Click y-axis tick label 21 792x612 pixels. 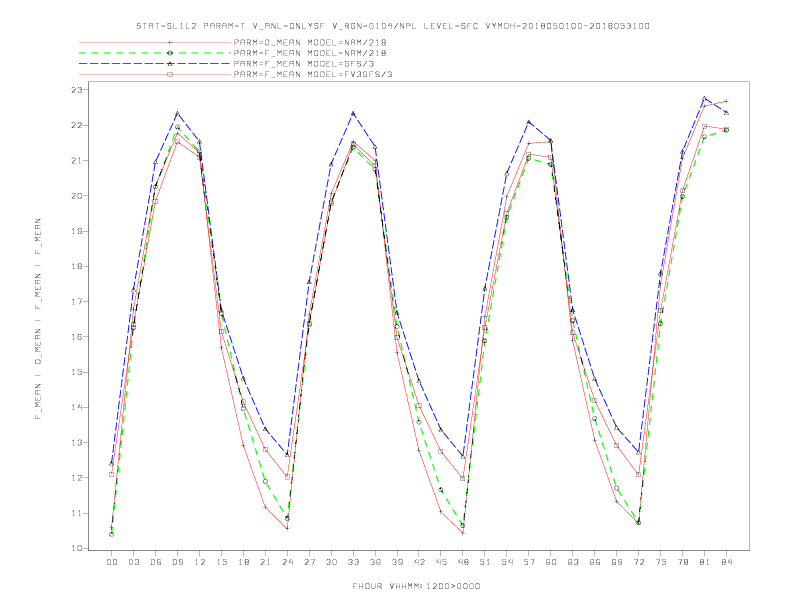pos(77,161)
